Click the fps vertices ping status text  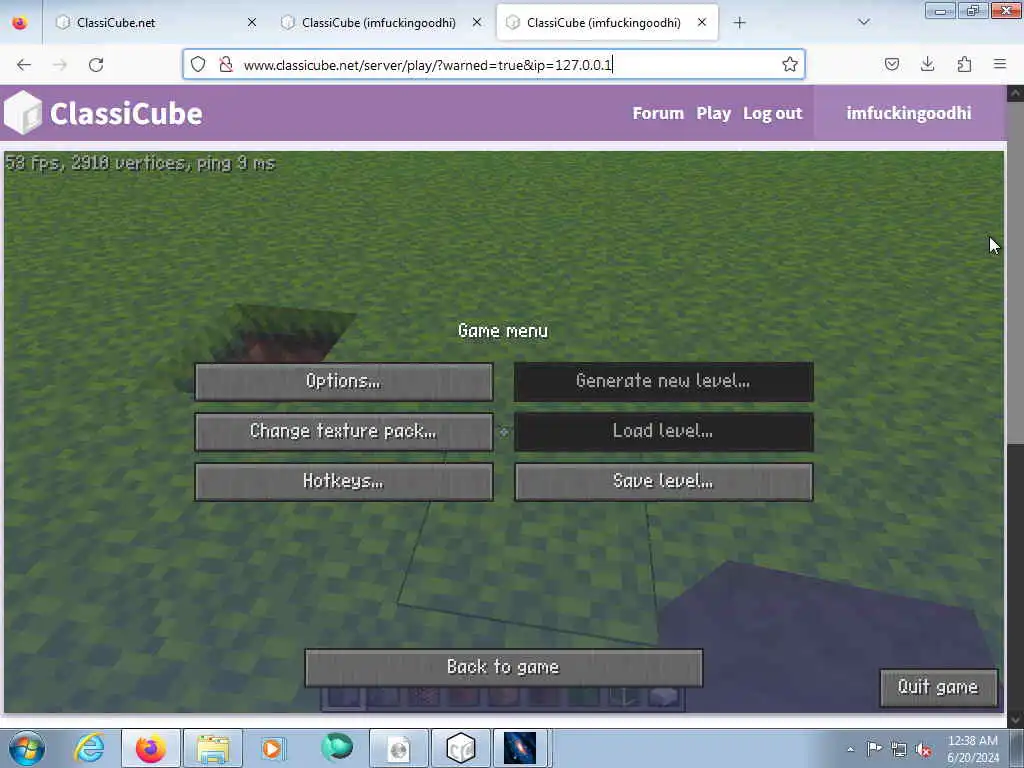click(140, 163)
